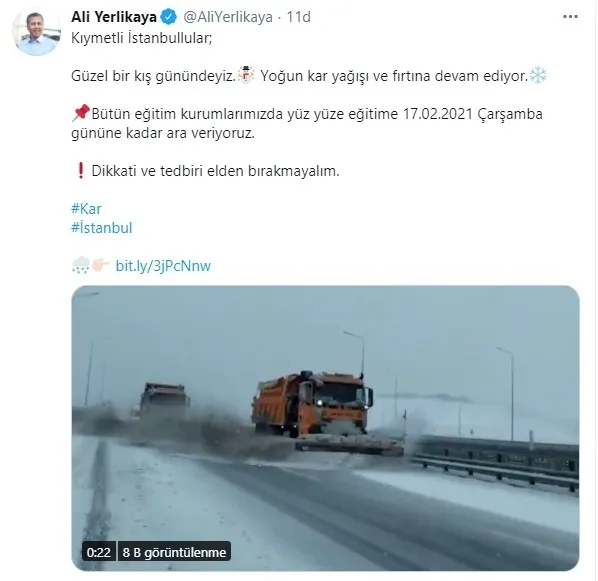Click Ali Yerlikaya's profile avatar

pyautogui.click(x=37, y=32)
